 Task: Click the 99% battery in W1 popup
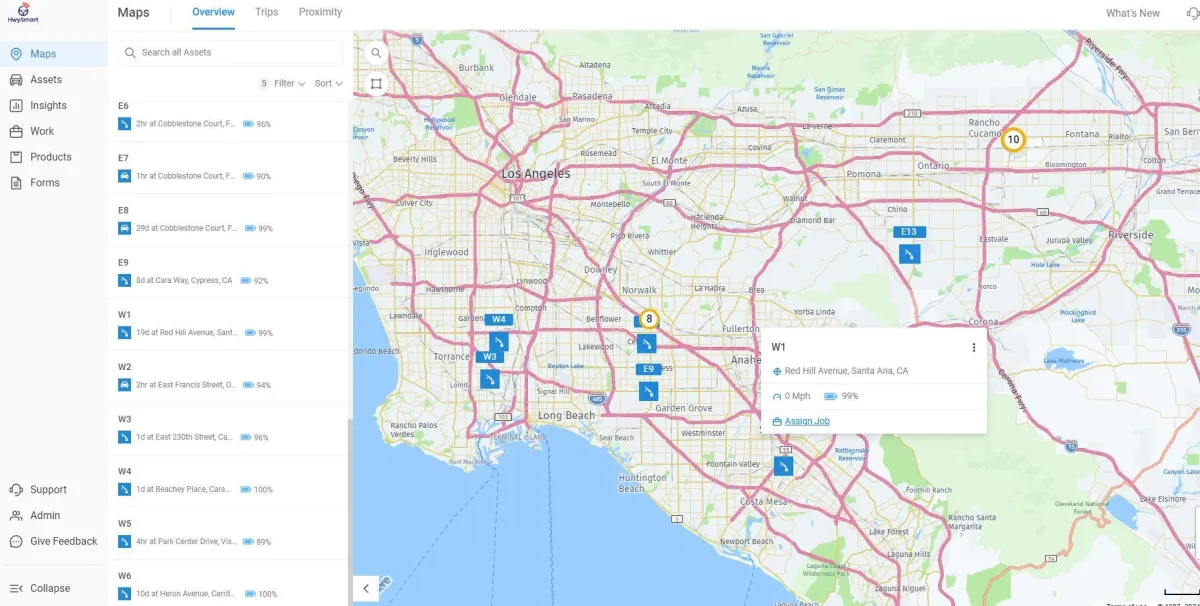click(841, 396)
